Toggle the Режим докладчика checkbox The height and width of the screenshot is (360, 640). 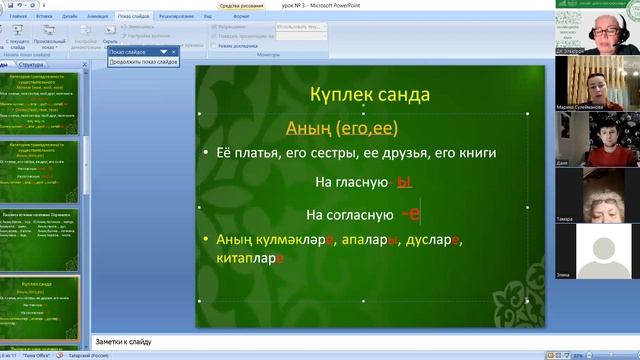213,46
